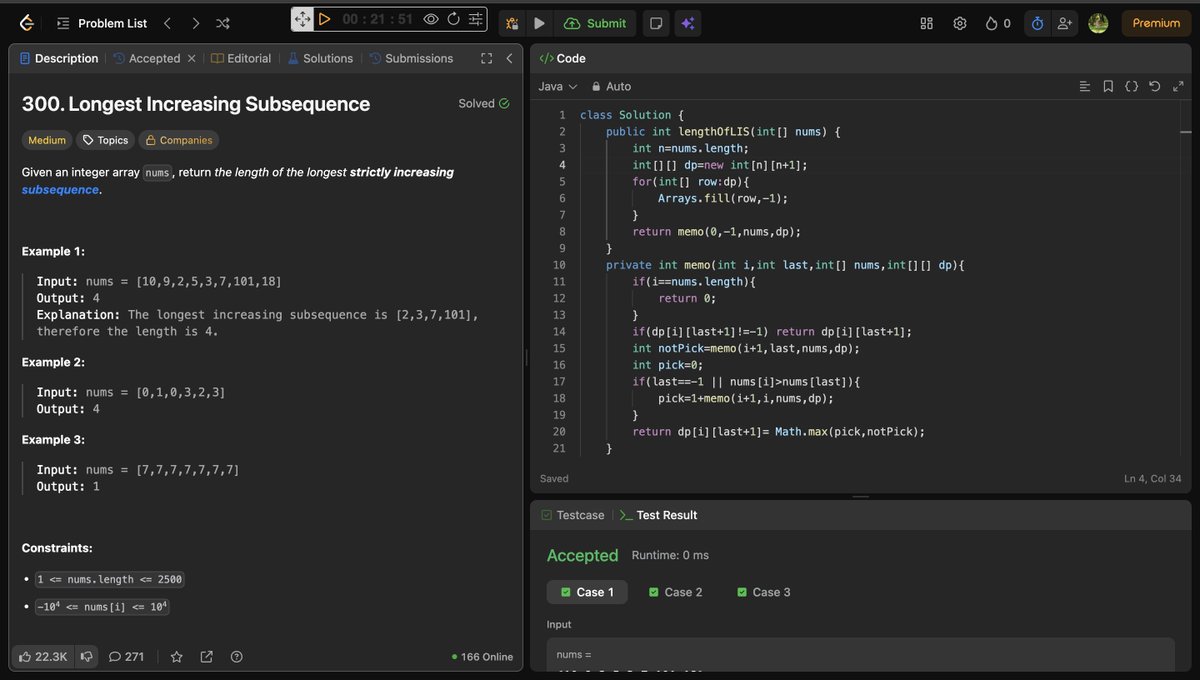Click the move handle on timer widget
The width and height of the screenshot is (1200, 680).
(303, 19)
